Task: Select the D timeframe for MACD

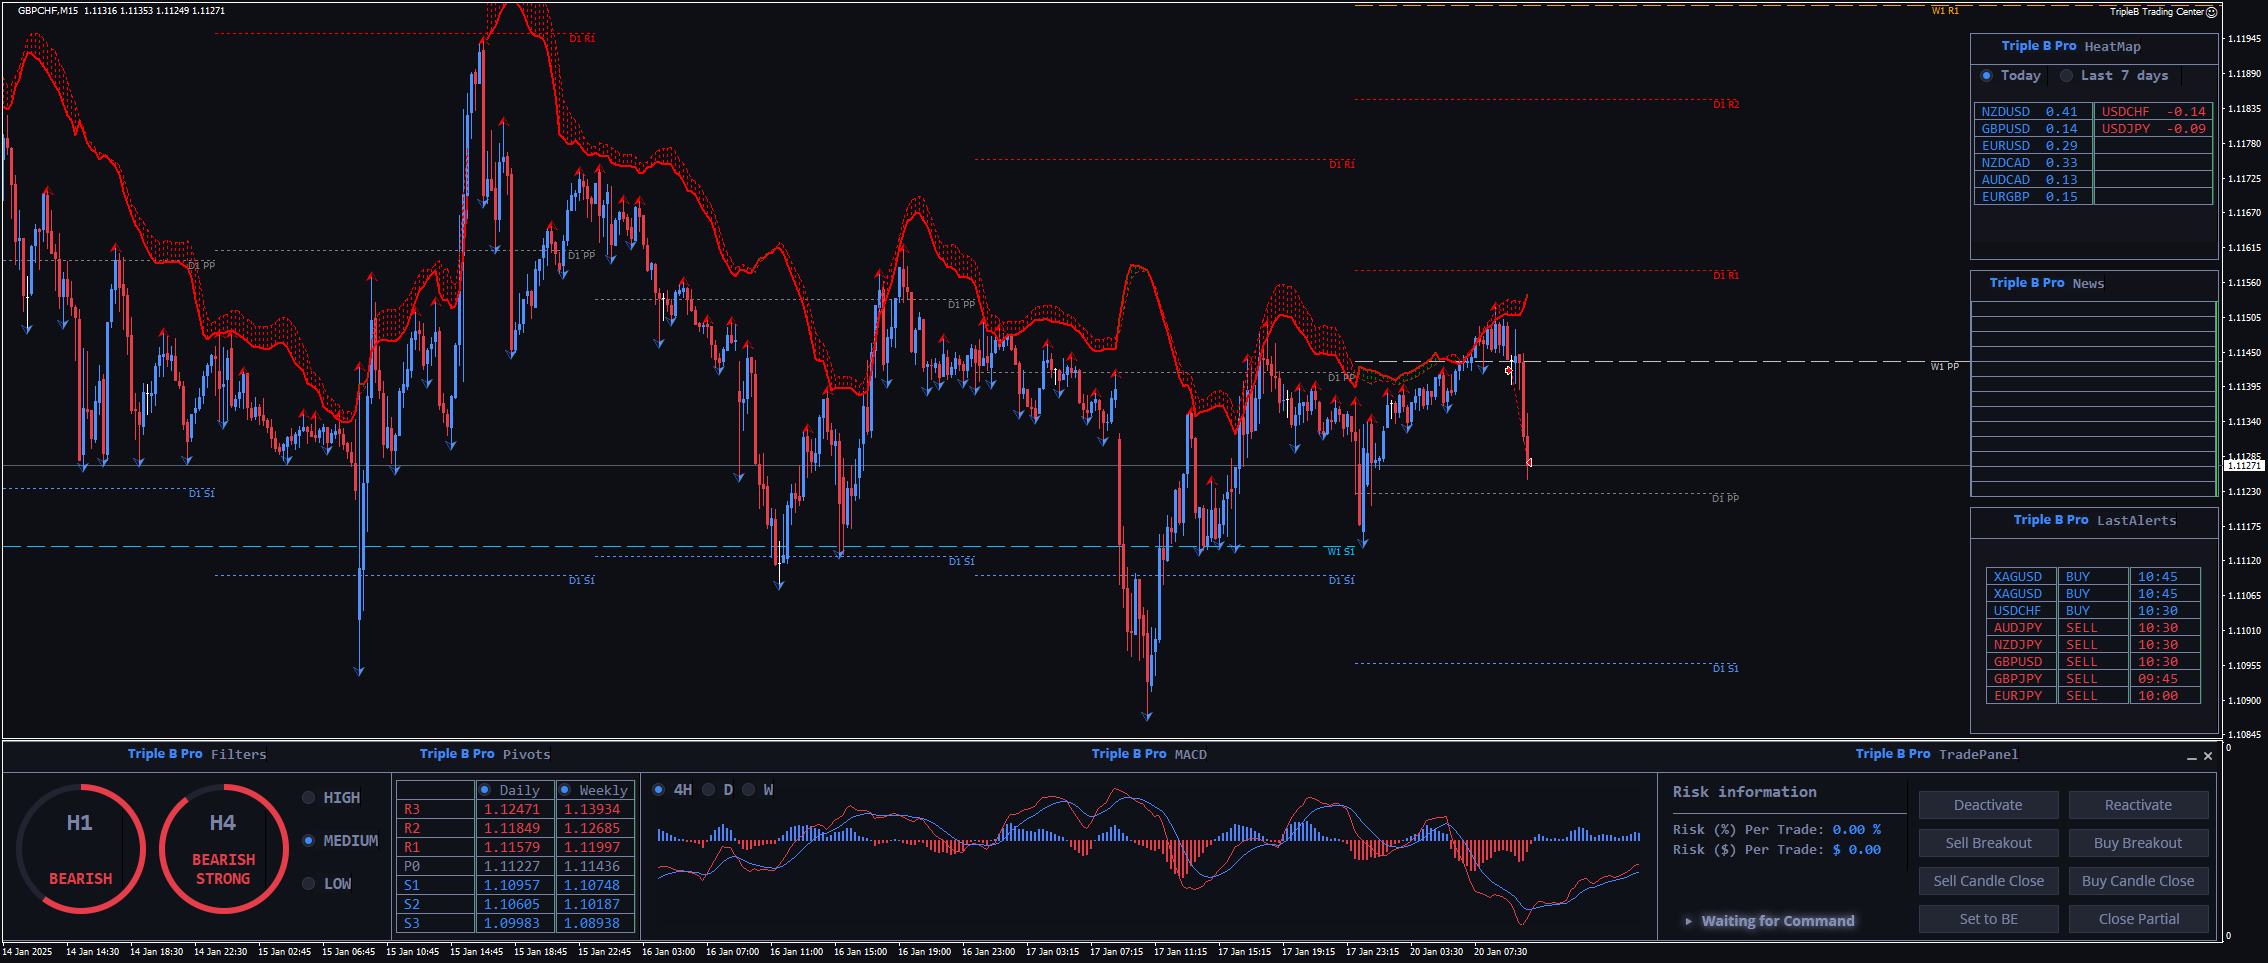Action: [708, 790]
